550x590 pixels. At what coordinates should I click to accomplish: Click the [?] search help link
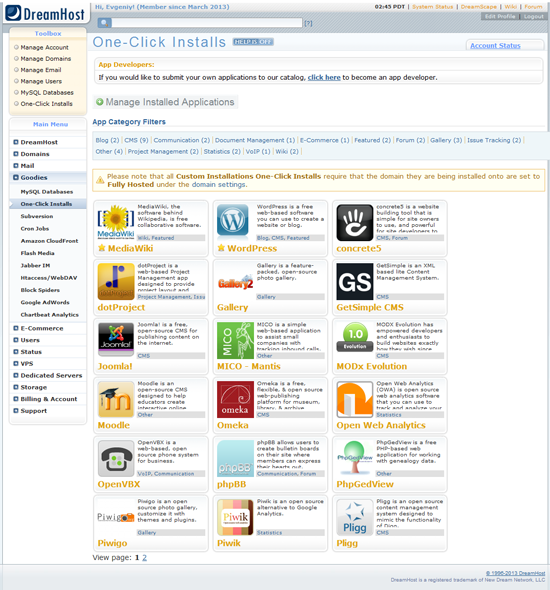tap(308, 23)
